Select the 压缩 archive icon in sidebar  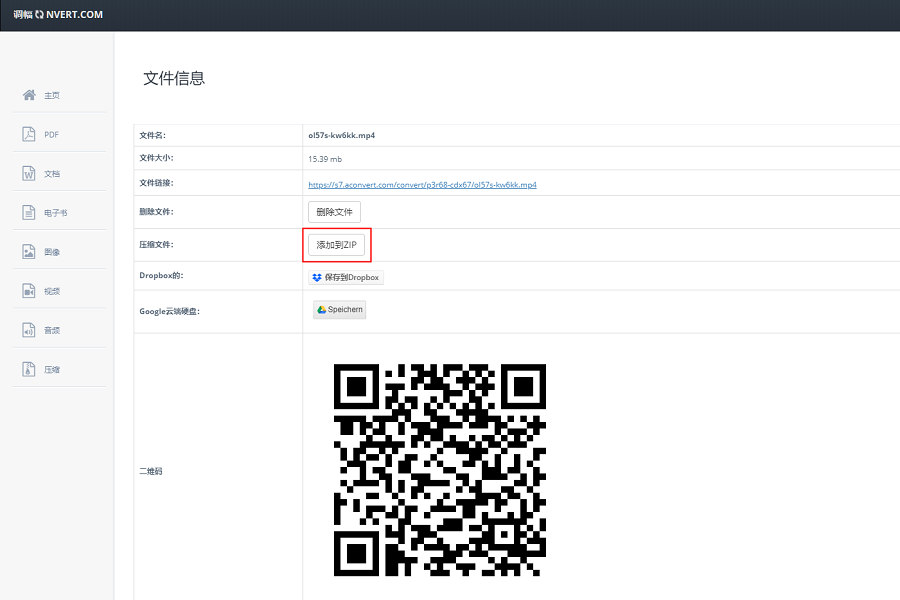tap(29, 369)
